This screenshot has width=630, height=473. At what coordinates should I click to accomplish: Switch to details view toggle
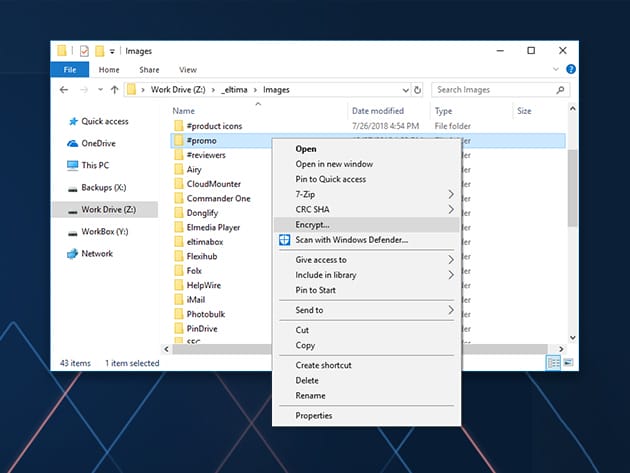pos(553,363)
